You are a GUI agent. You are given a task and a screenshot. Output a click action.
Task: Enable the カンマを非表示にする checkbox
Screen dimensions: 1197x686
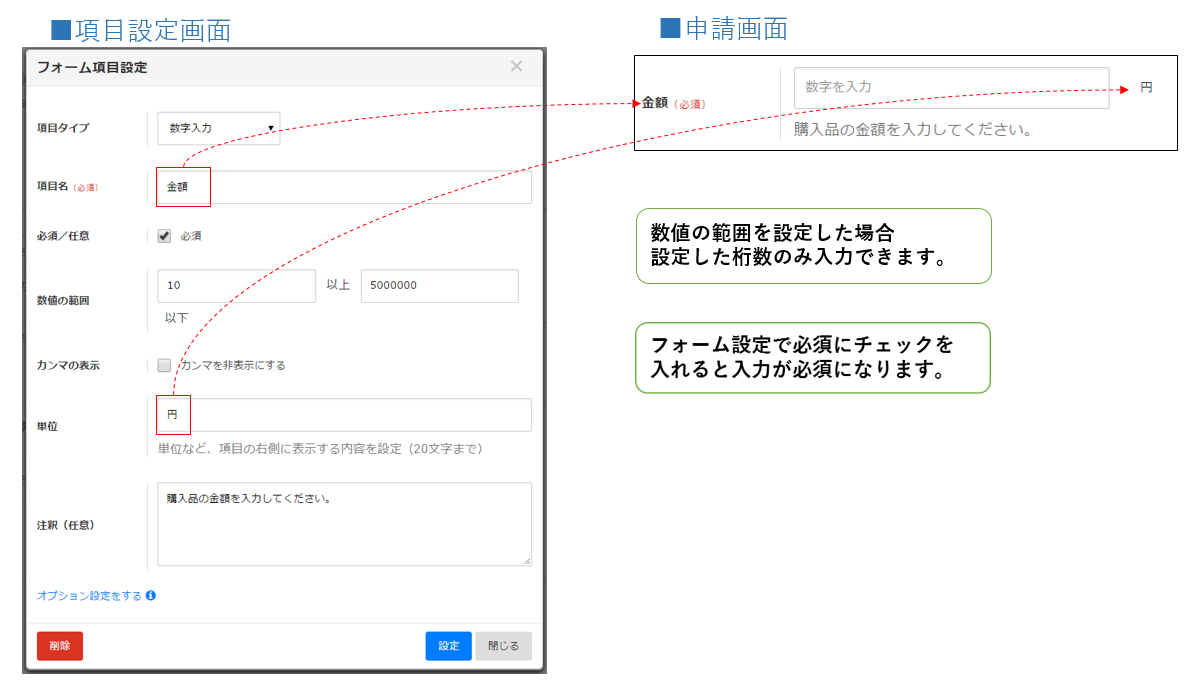(165, 366)
